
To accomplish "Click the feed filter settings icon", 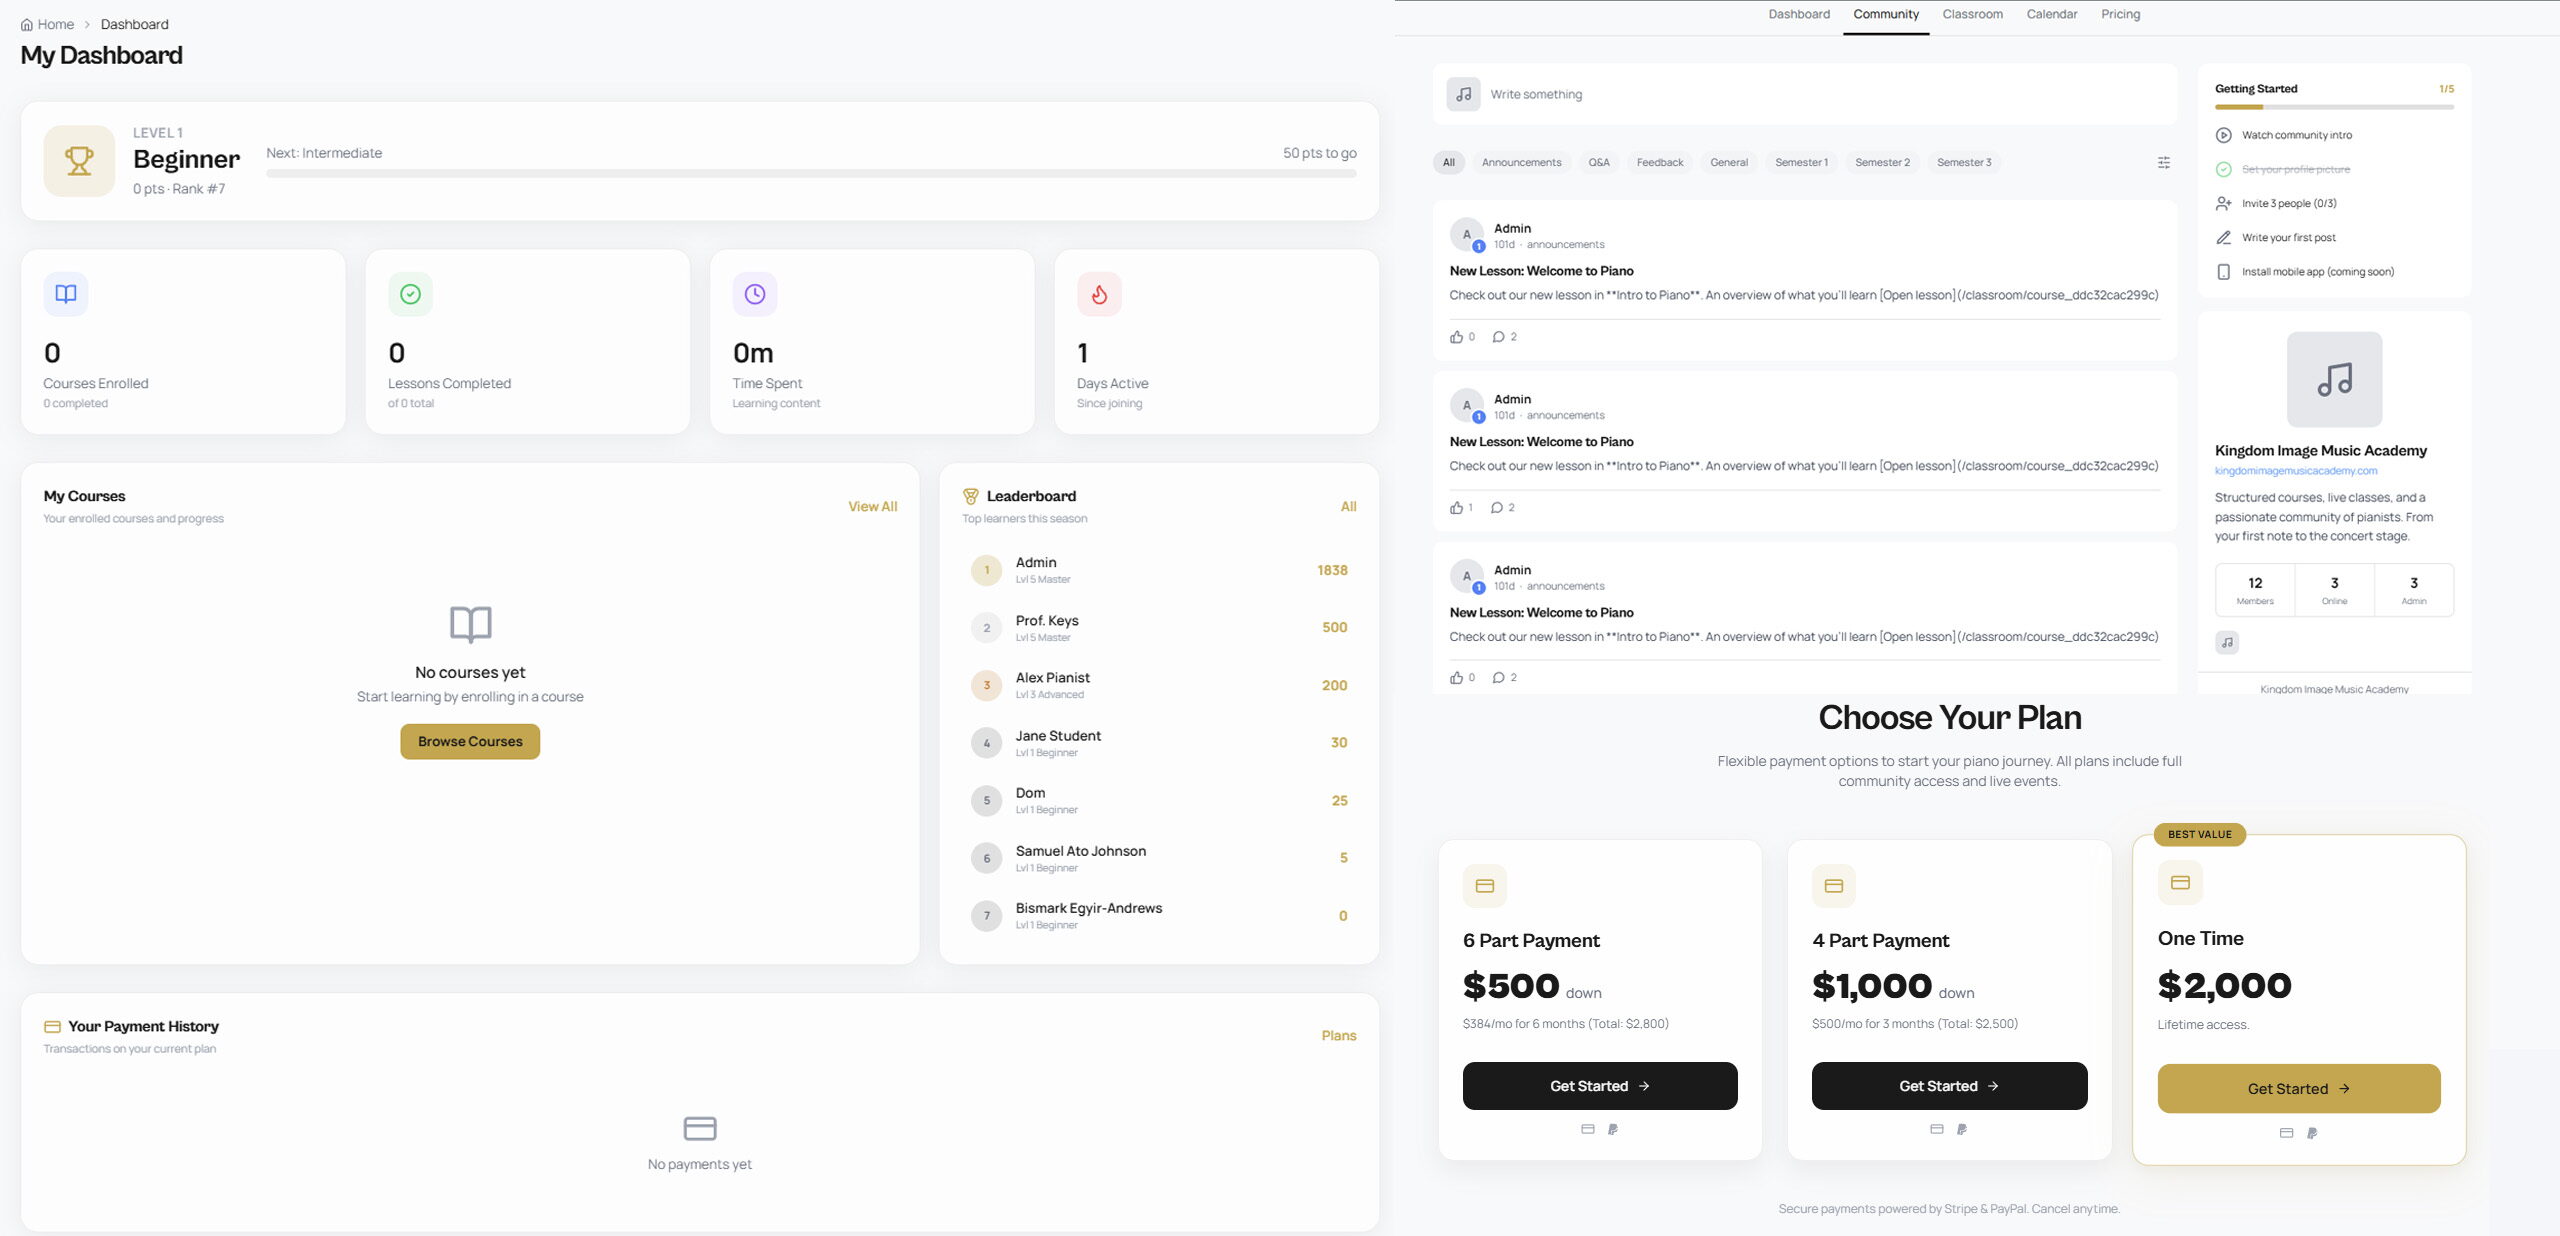I will [2163, 162].
